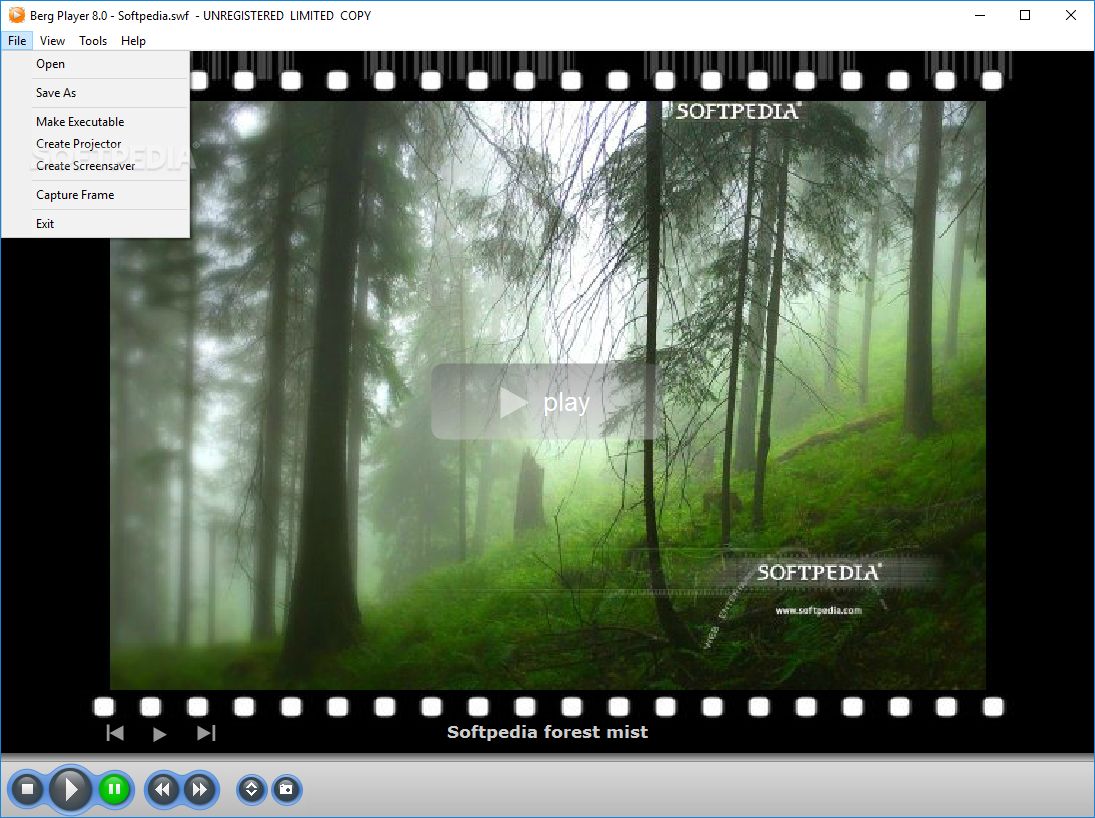This screenshot has height=818, width=1095.
Task: Click the Softpedia forest mist caption
Action: click(x=548, y=732)
